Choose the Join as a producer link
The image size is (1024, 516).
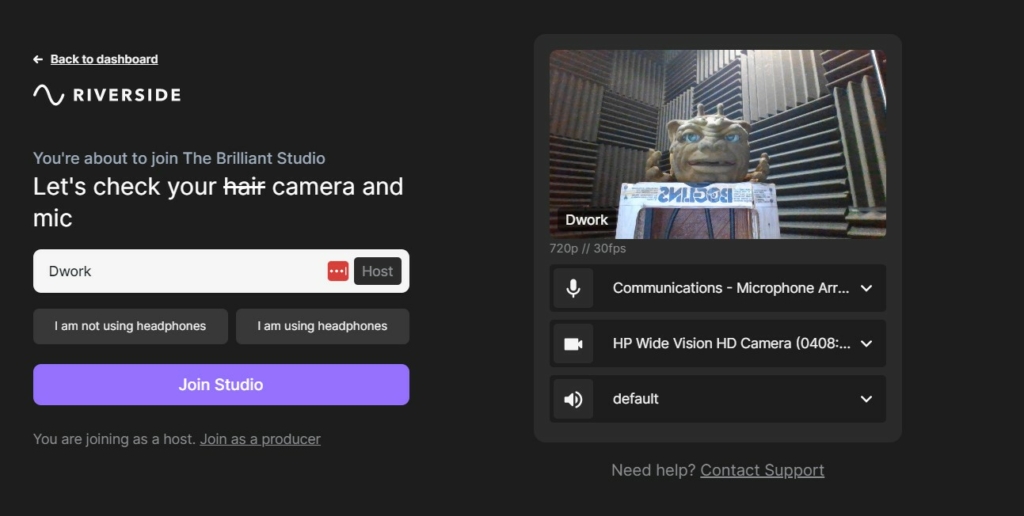[260, 439]
